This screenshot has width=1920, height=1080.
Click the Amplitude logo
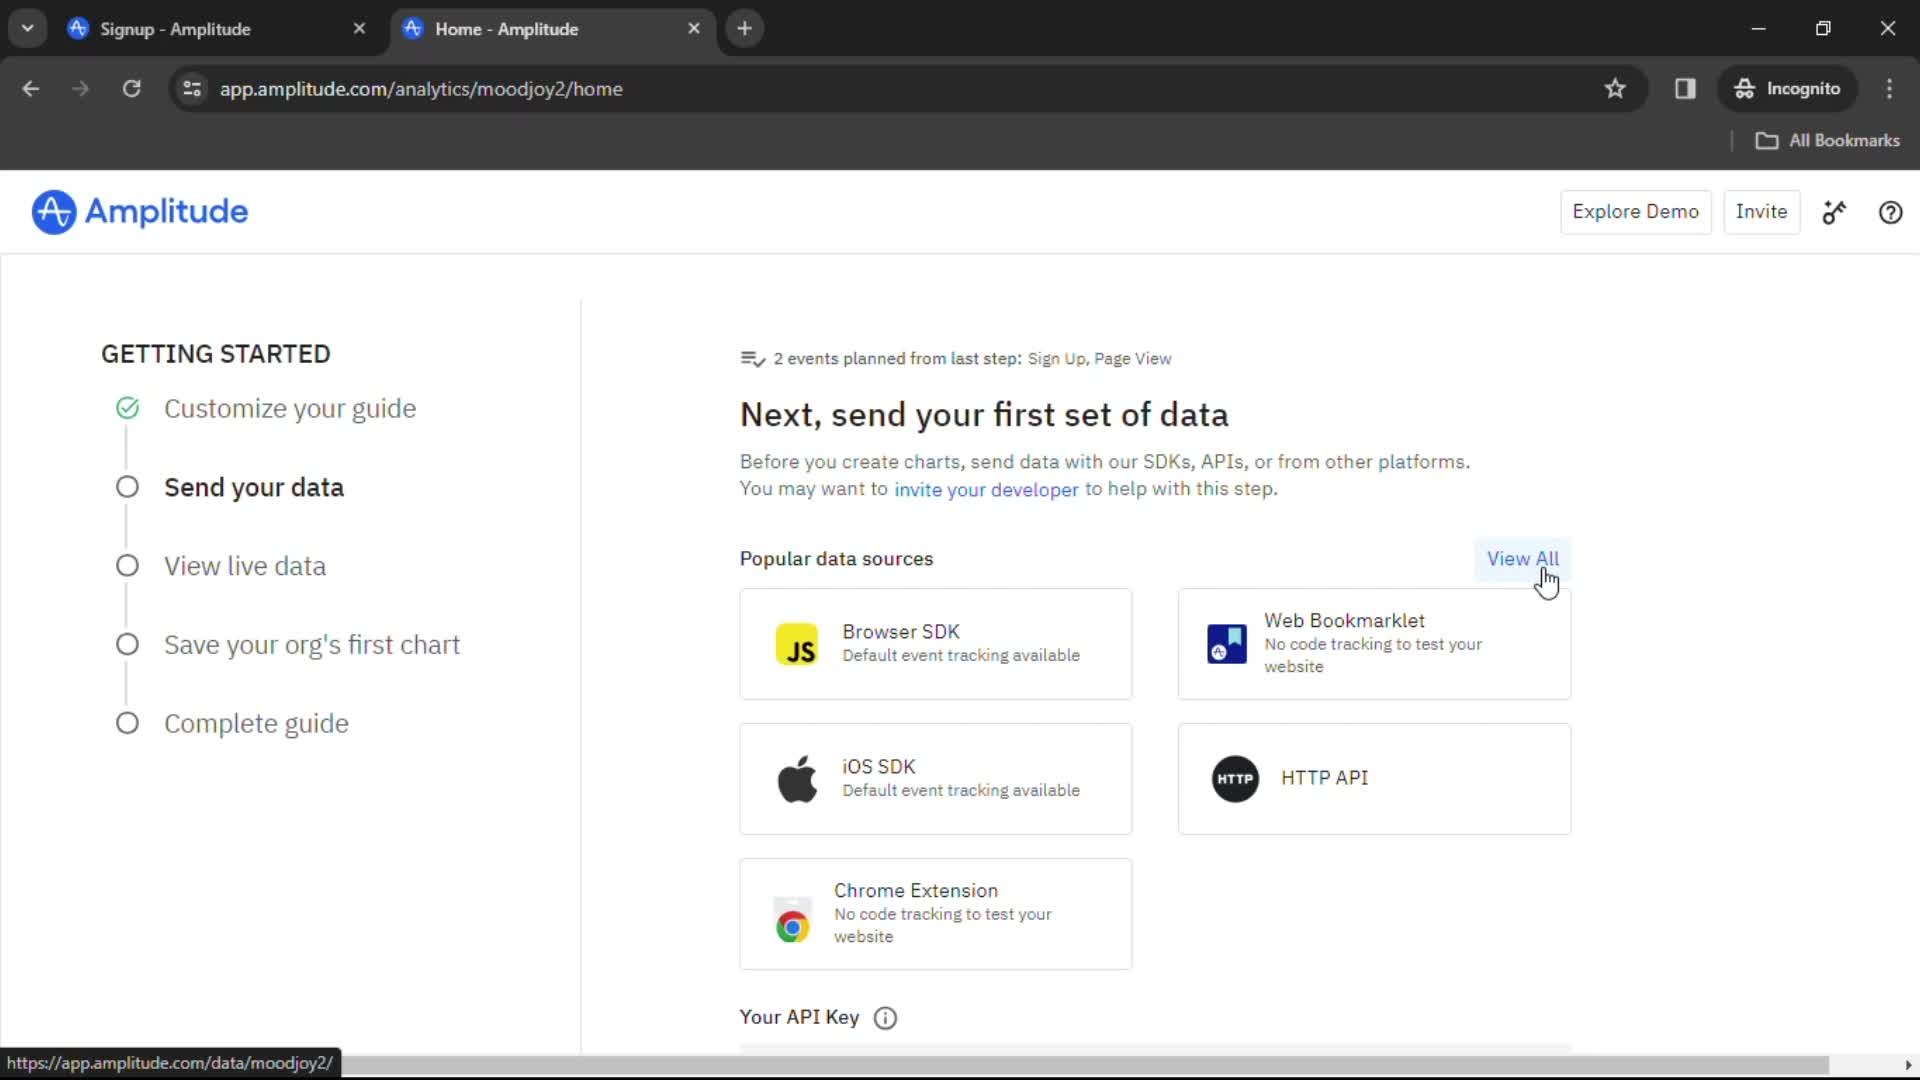[140, 212]
